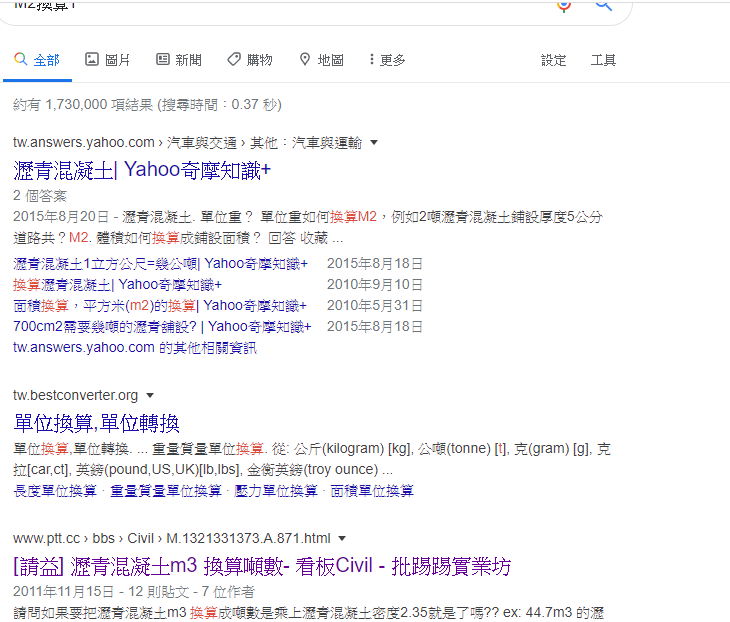Click the date 2010年5月31日
Screen dimensions: 730x622
click(375, 305)
